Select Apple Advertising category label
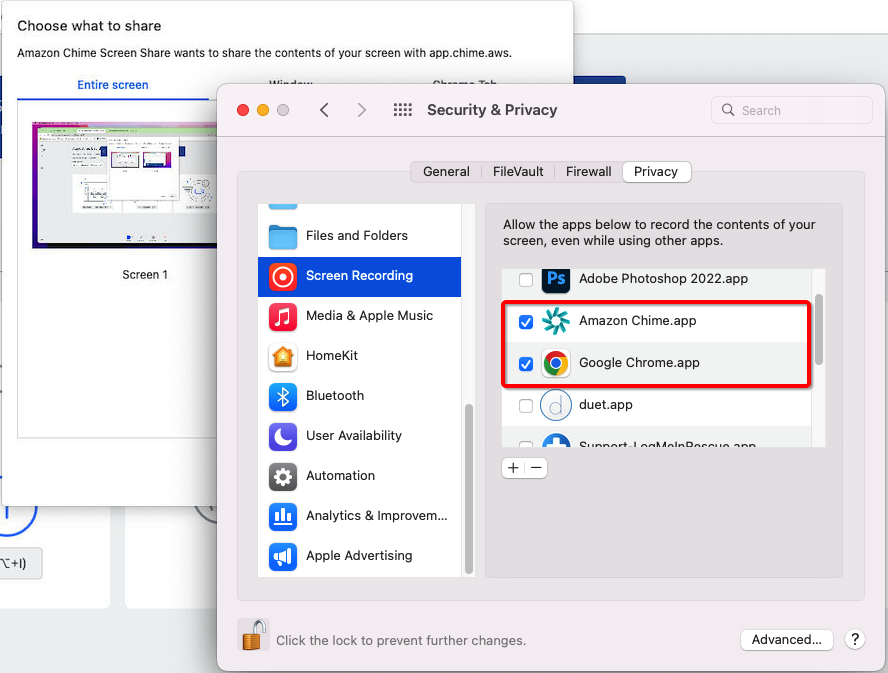 pos(359,556)
